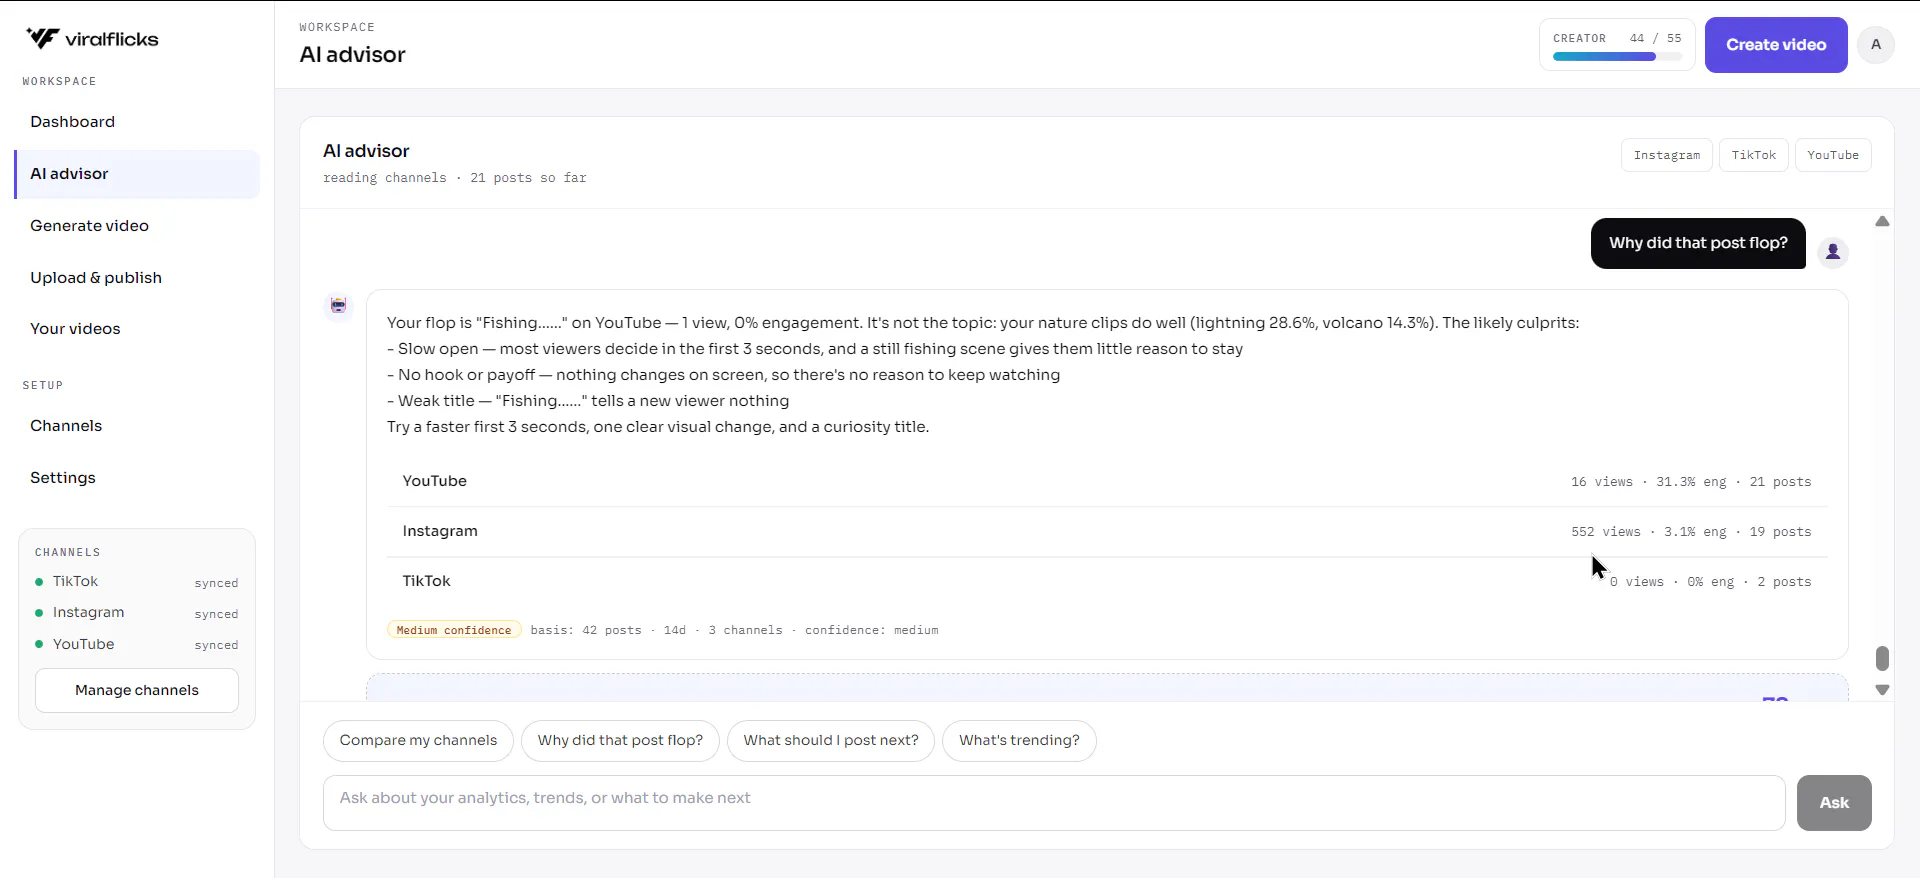1920x878 pixels.
Task: Click the Creator 44 / 55 usage bar
Action: 1617,45
